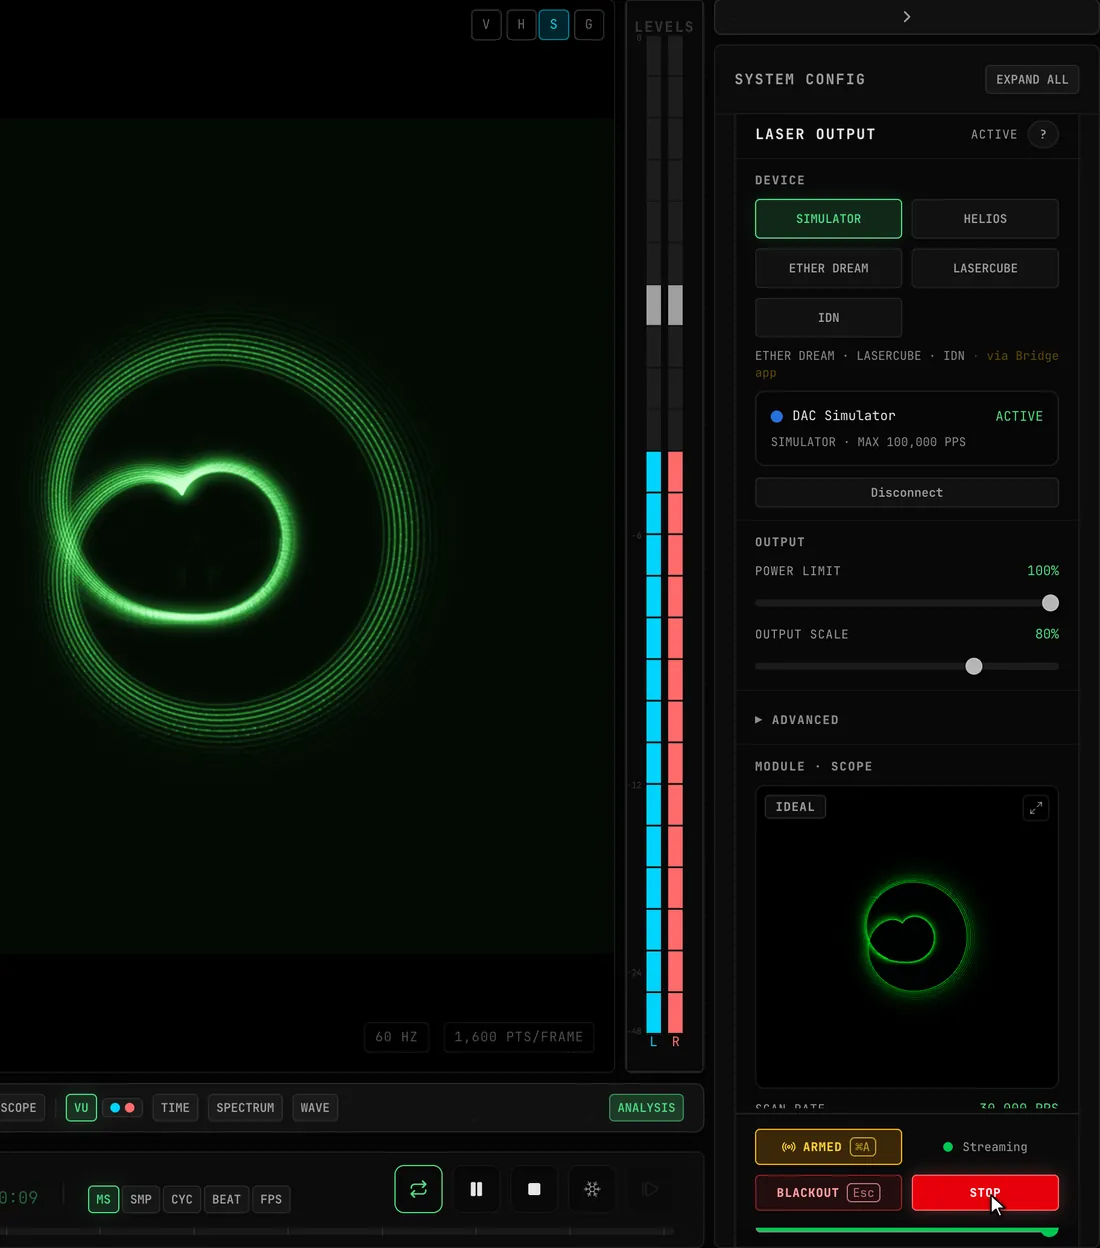Toggle the snowflake freeze button
The width and height of the screenshot is (1100, 1248).
592,1189
